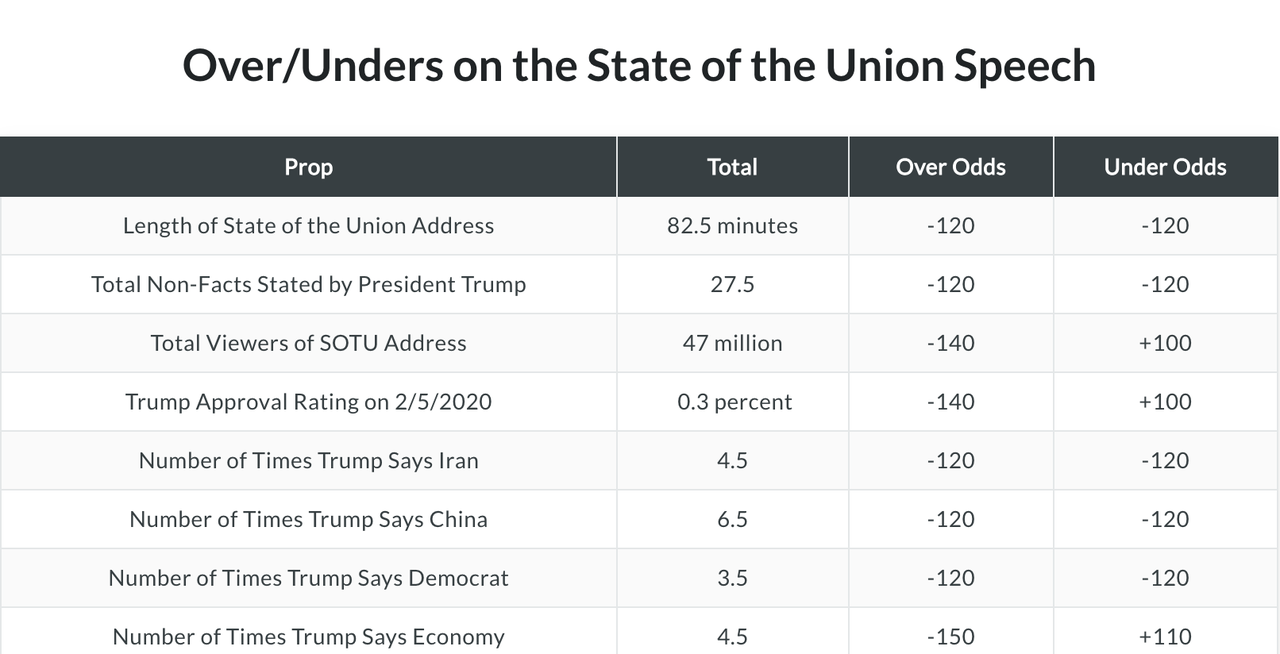The width and height of the screenshot is (1280, 654).
Task: Select the "27.5" total value
Action: 732,284
